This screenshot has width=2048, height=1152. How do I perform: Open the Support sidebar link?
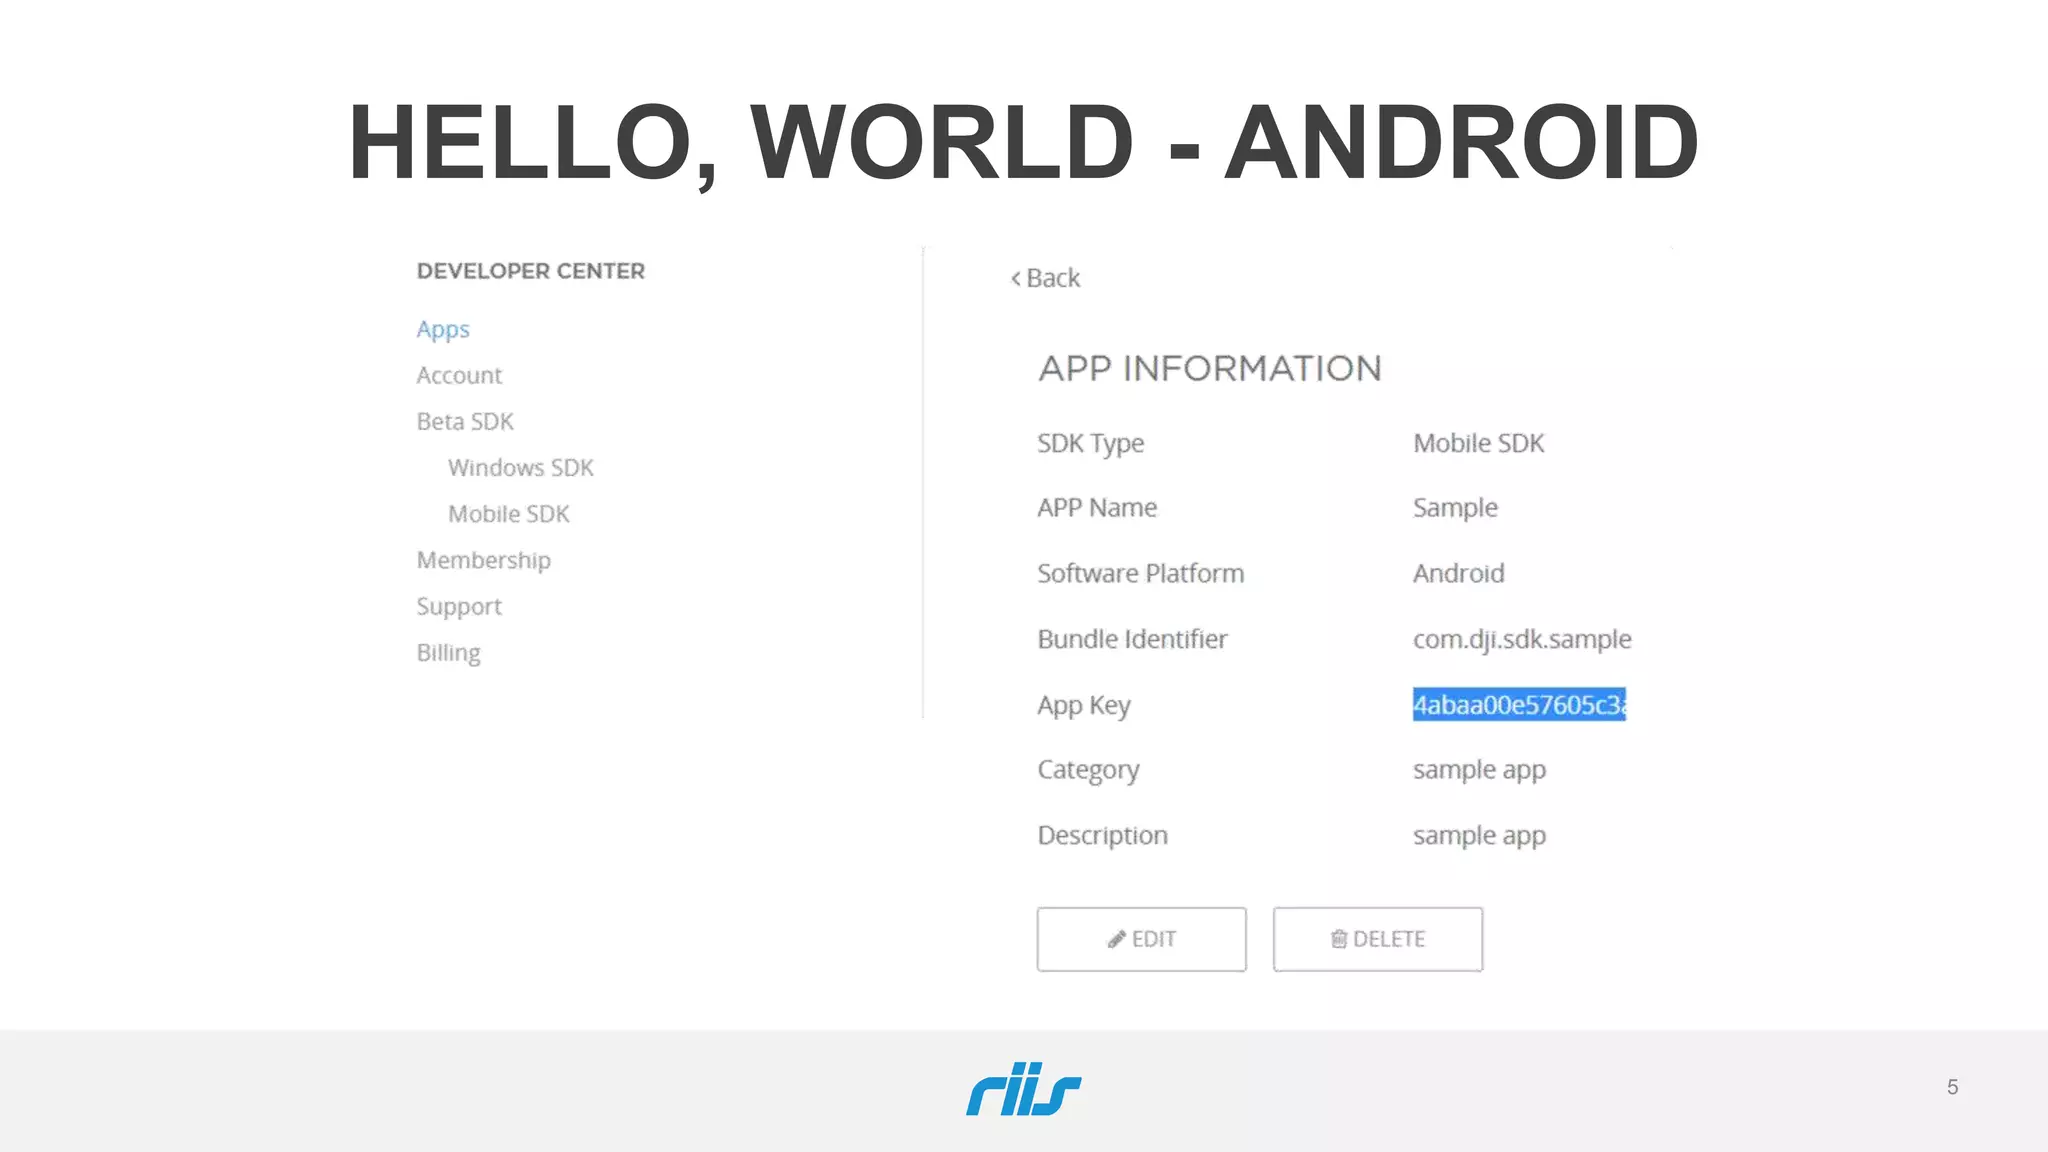click(x=459, y=607)
